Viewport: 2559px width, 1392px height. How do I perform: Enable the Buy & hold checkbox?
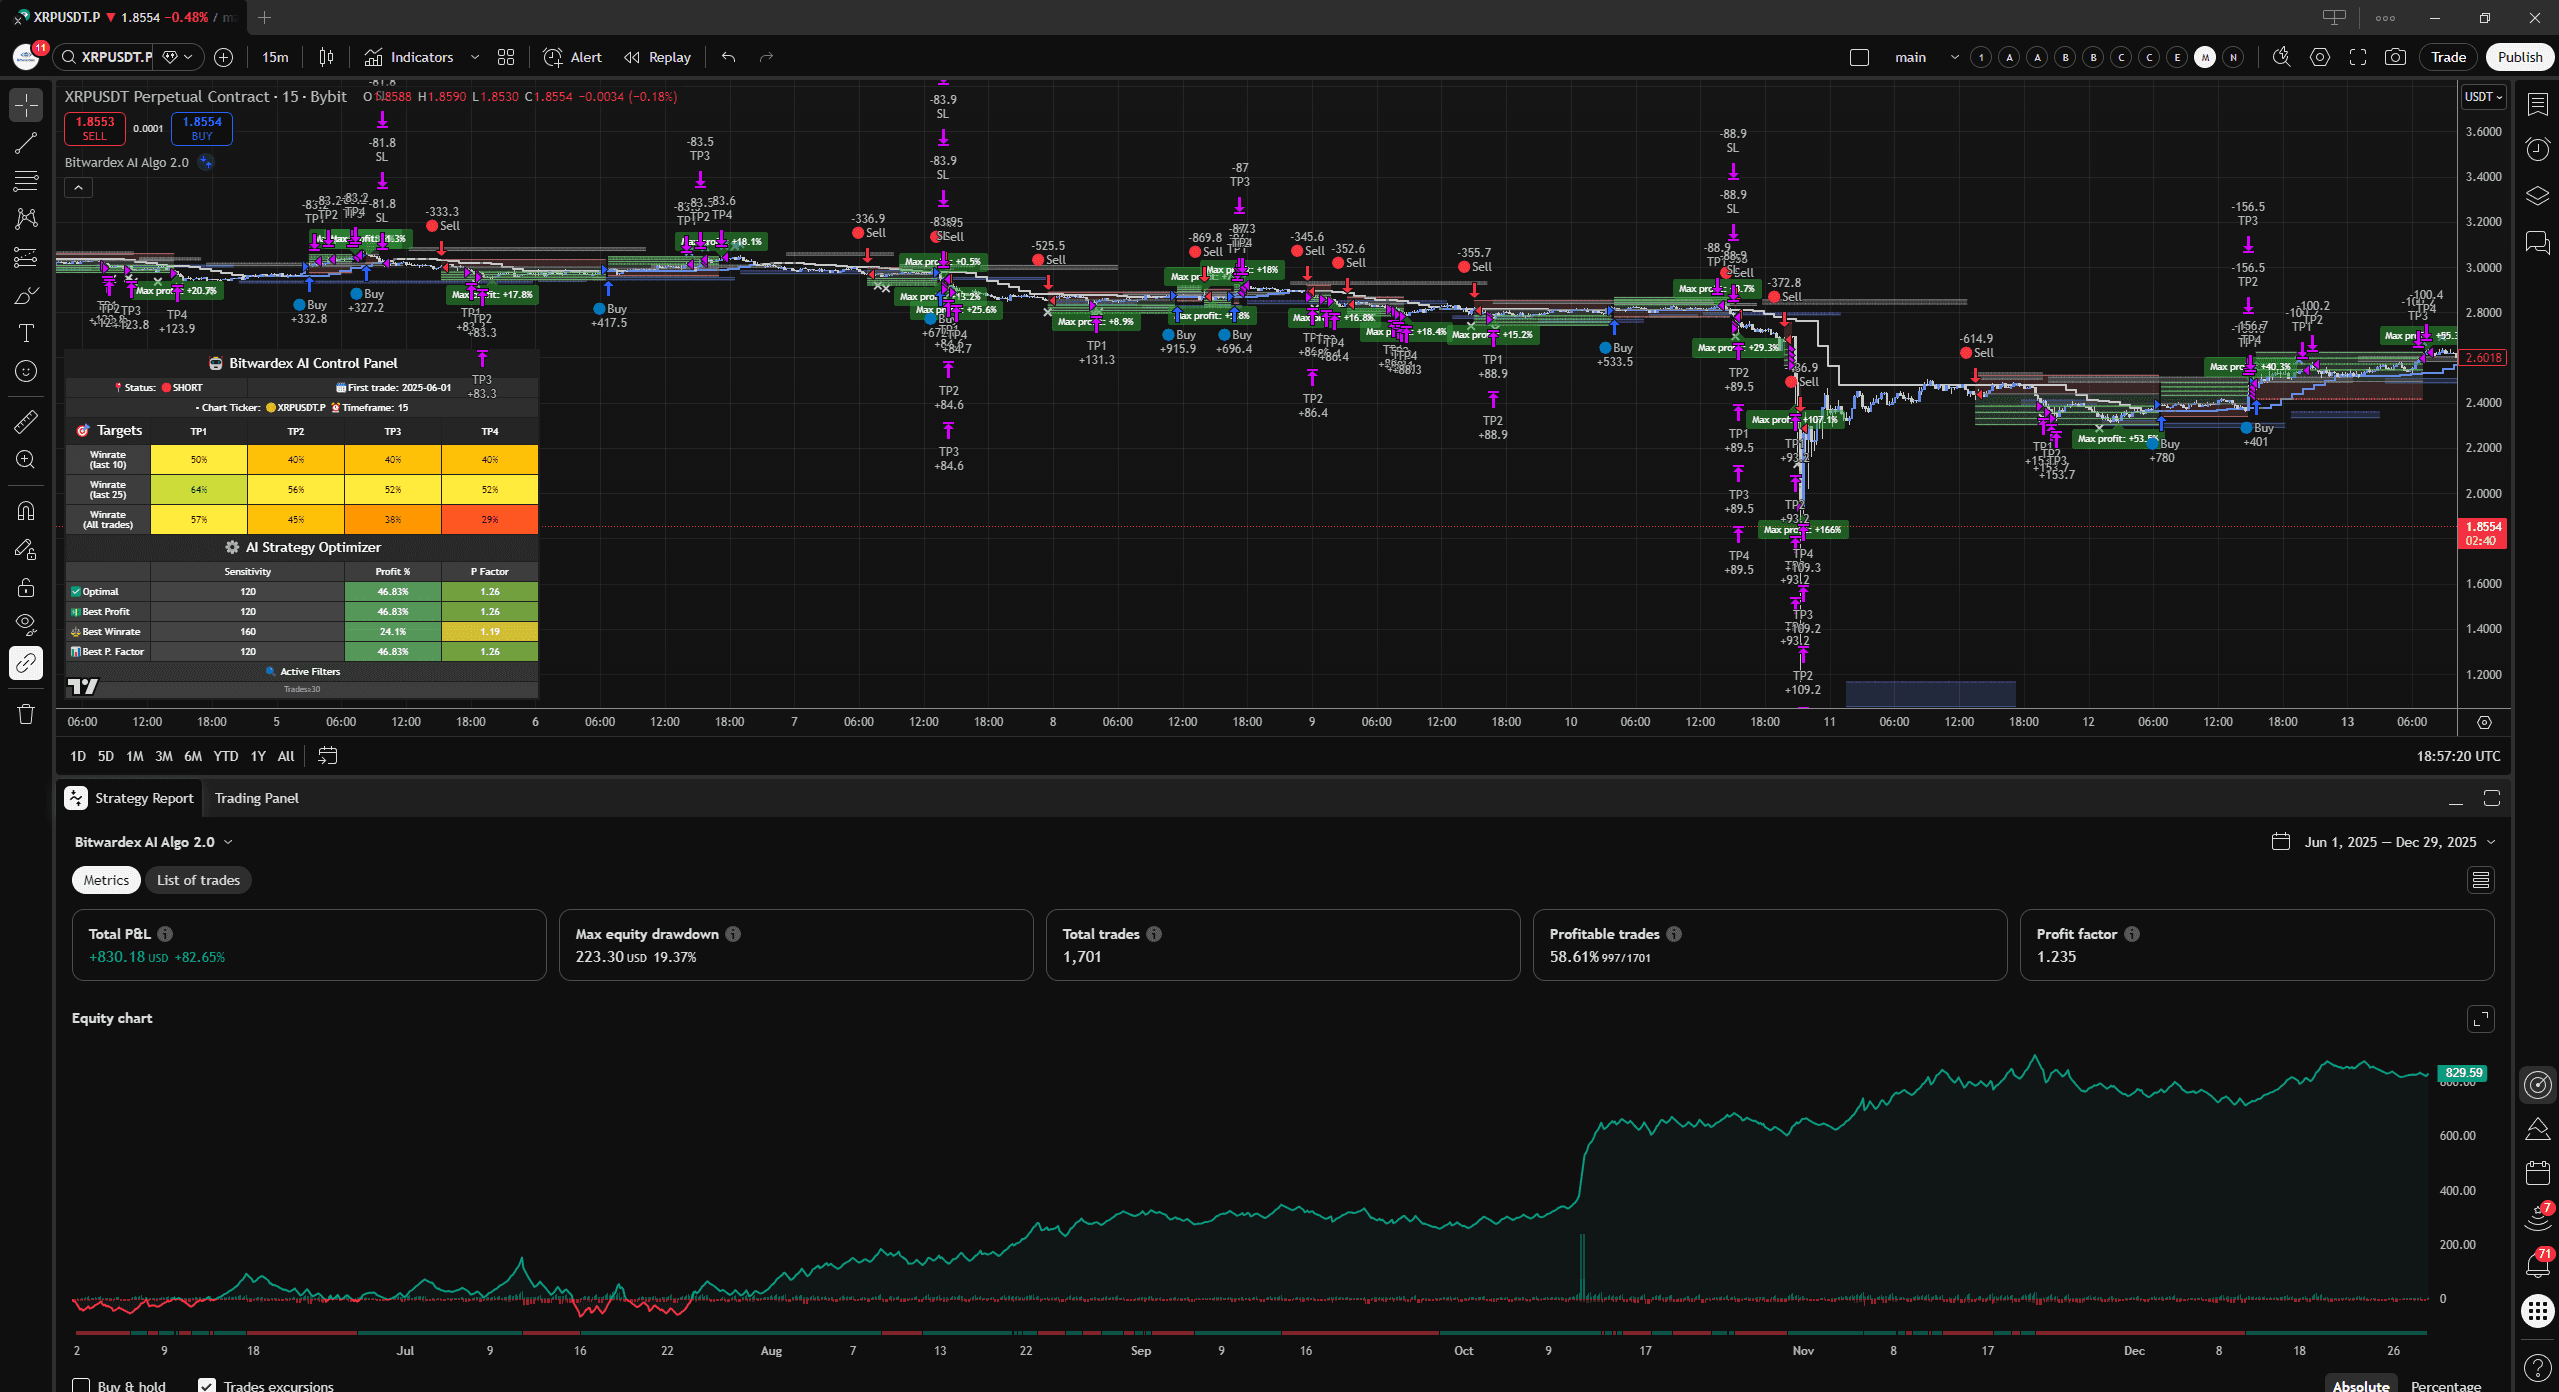click(82, 1385)
